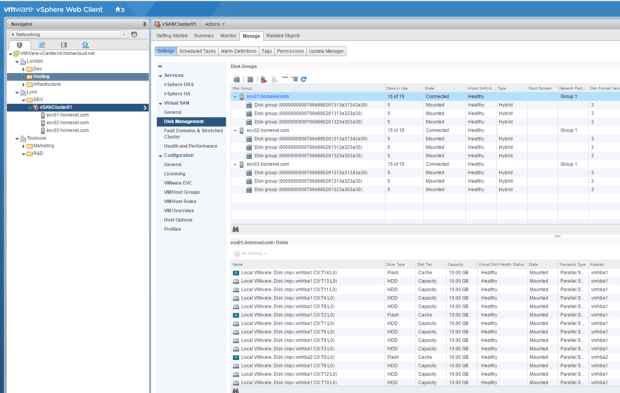
Task: Click the claim disks toolbar icon
Action: (x=236, y=79)
